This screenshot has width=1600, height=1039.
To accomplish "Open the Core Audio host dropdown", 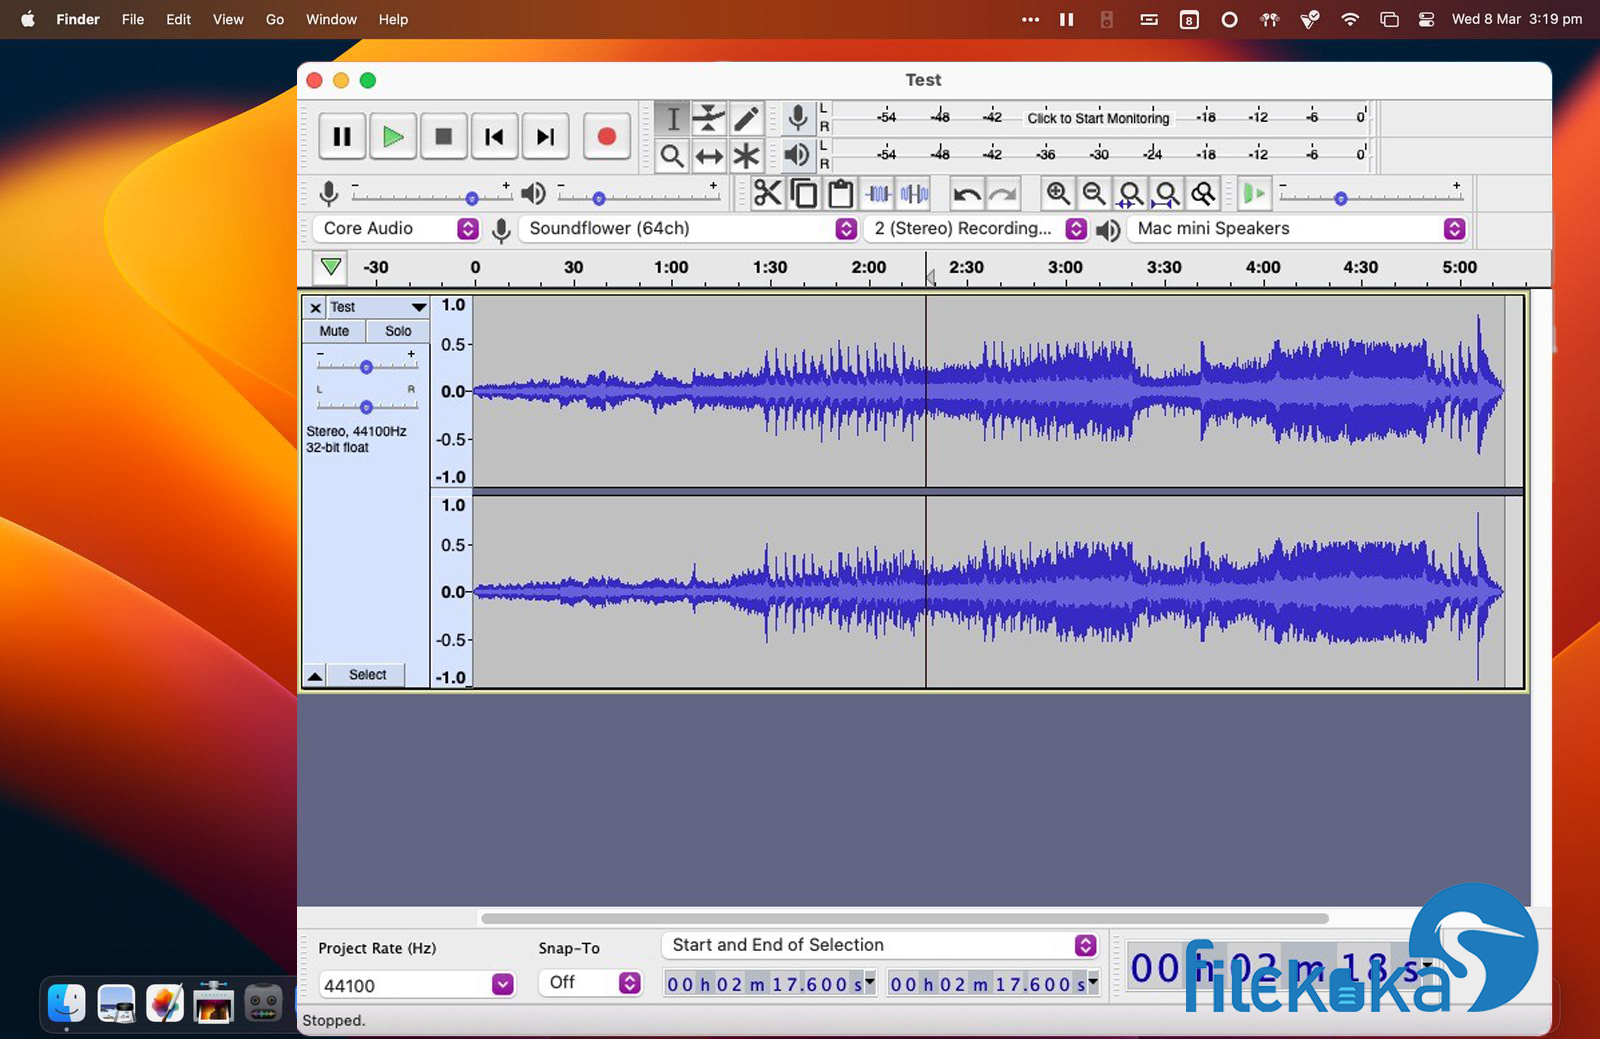I will pos(396,229).
